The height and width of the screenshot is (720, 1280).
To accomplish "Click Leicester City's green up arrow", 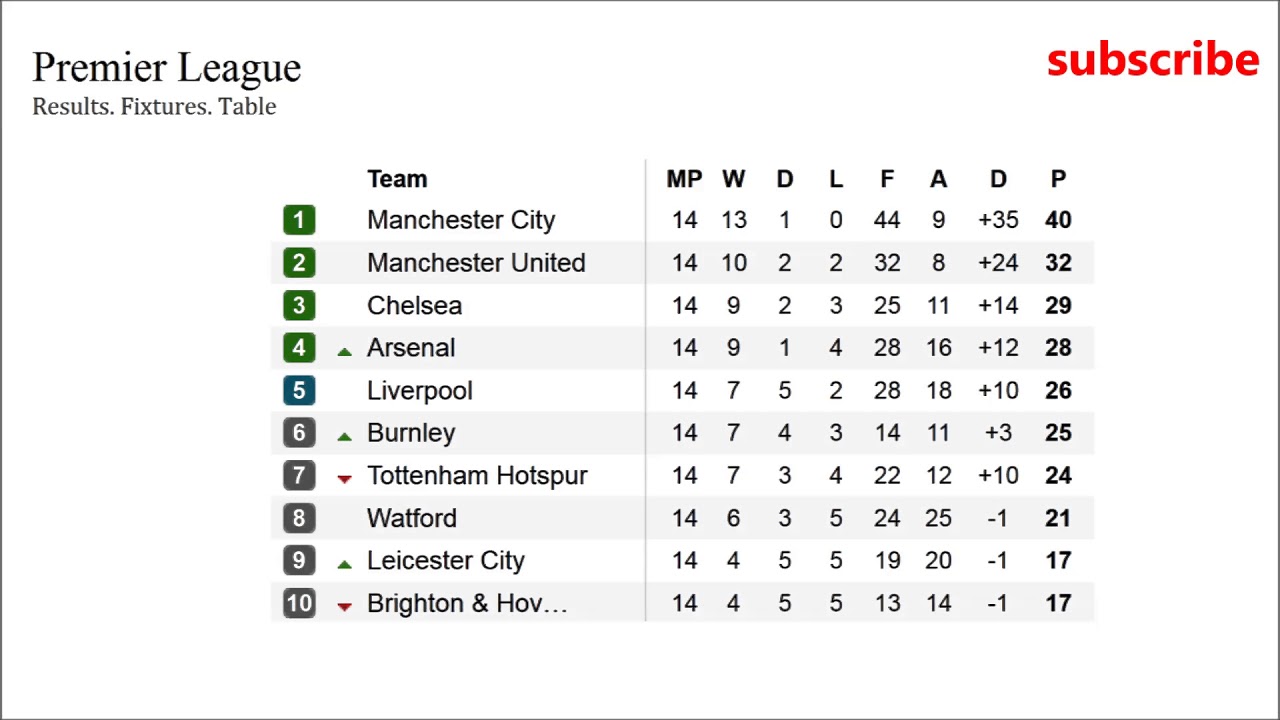I will (x=345, y=564).
